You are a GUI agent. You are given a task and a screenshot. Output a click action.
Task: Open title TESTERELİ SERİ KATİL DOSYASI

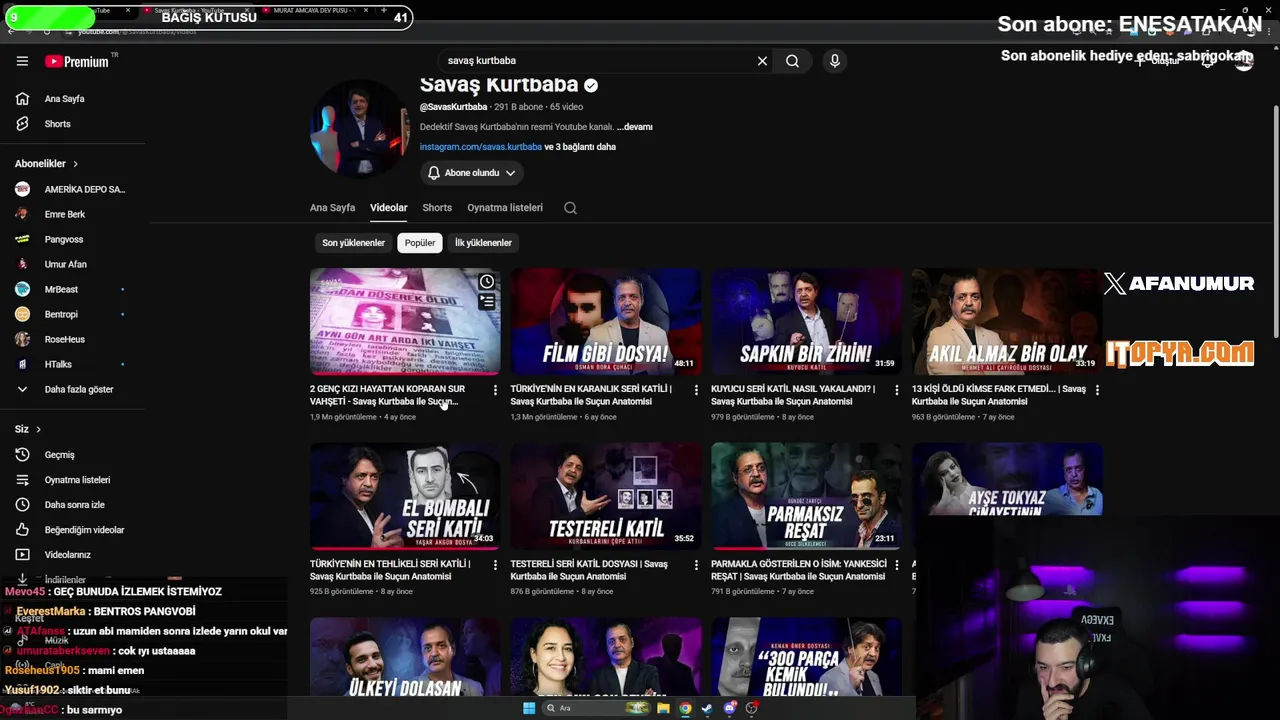(589, 570)
